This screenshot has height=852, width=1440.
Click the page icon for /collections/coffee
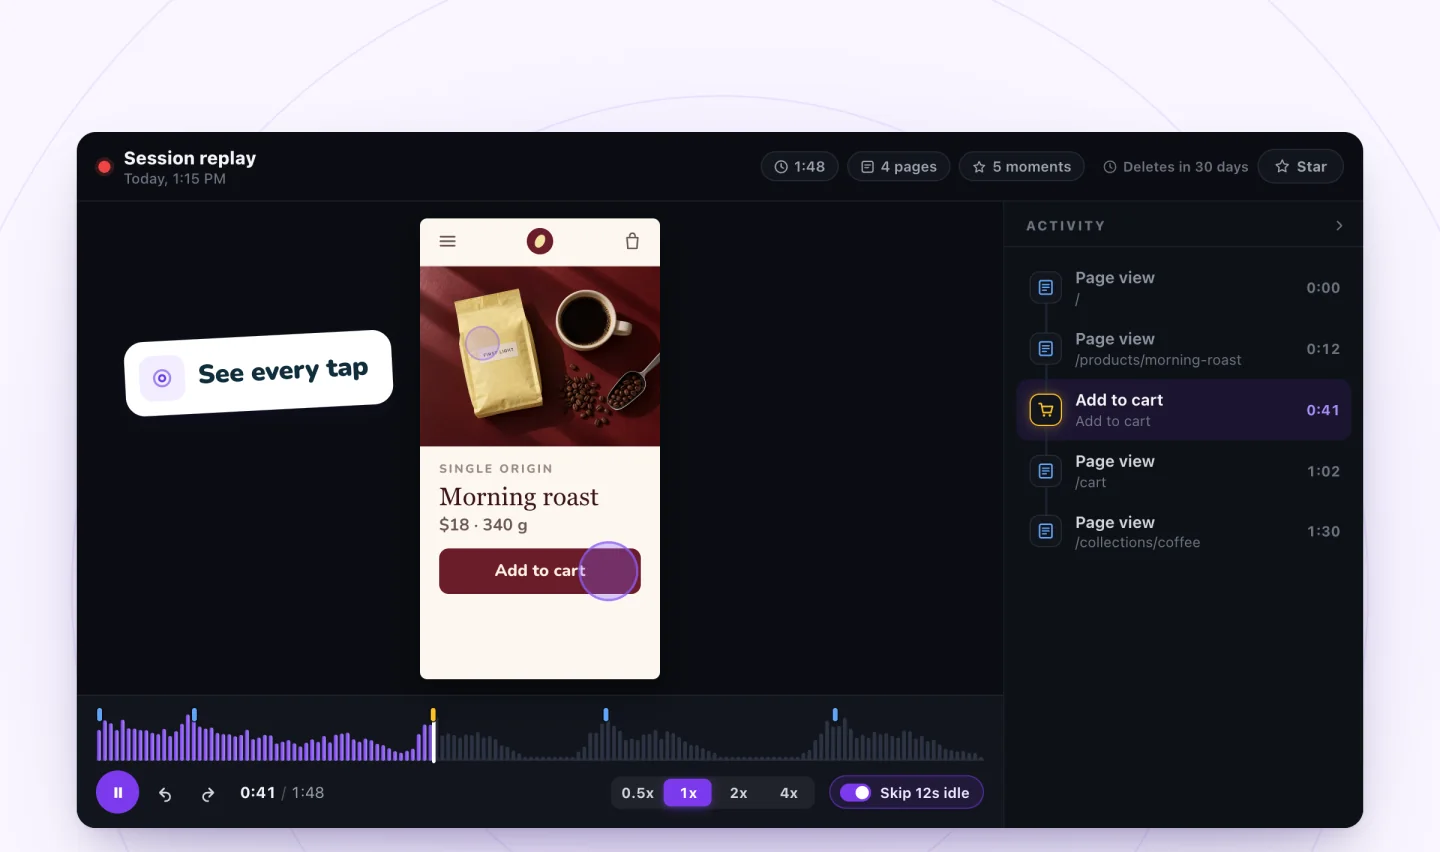pyautogui.click(x=1046, y=531)
